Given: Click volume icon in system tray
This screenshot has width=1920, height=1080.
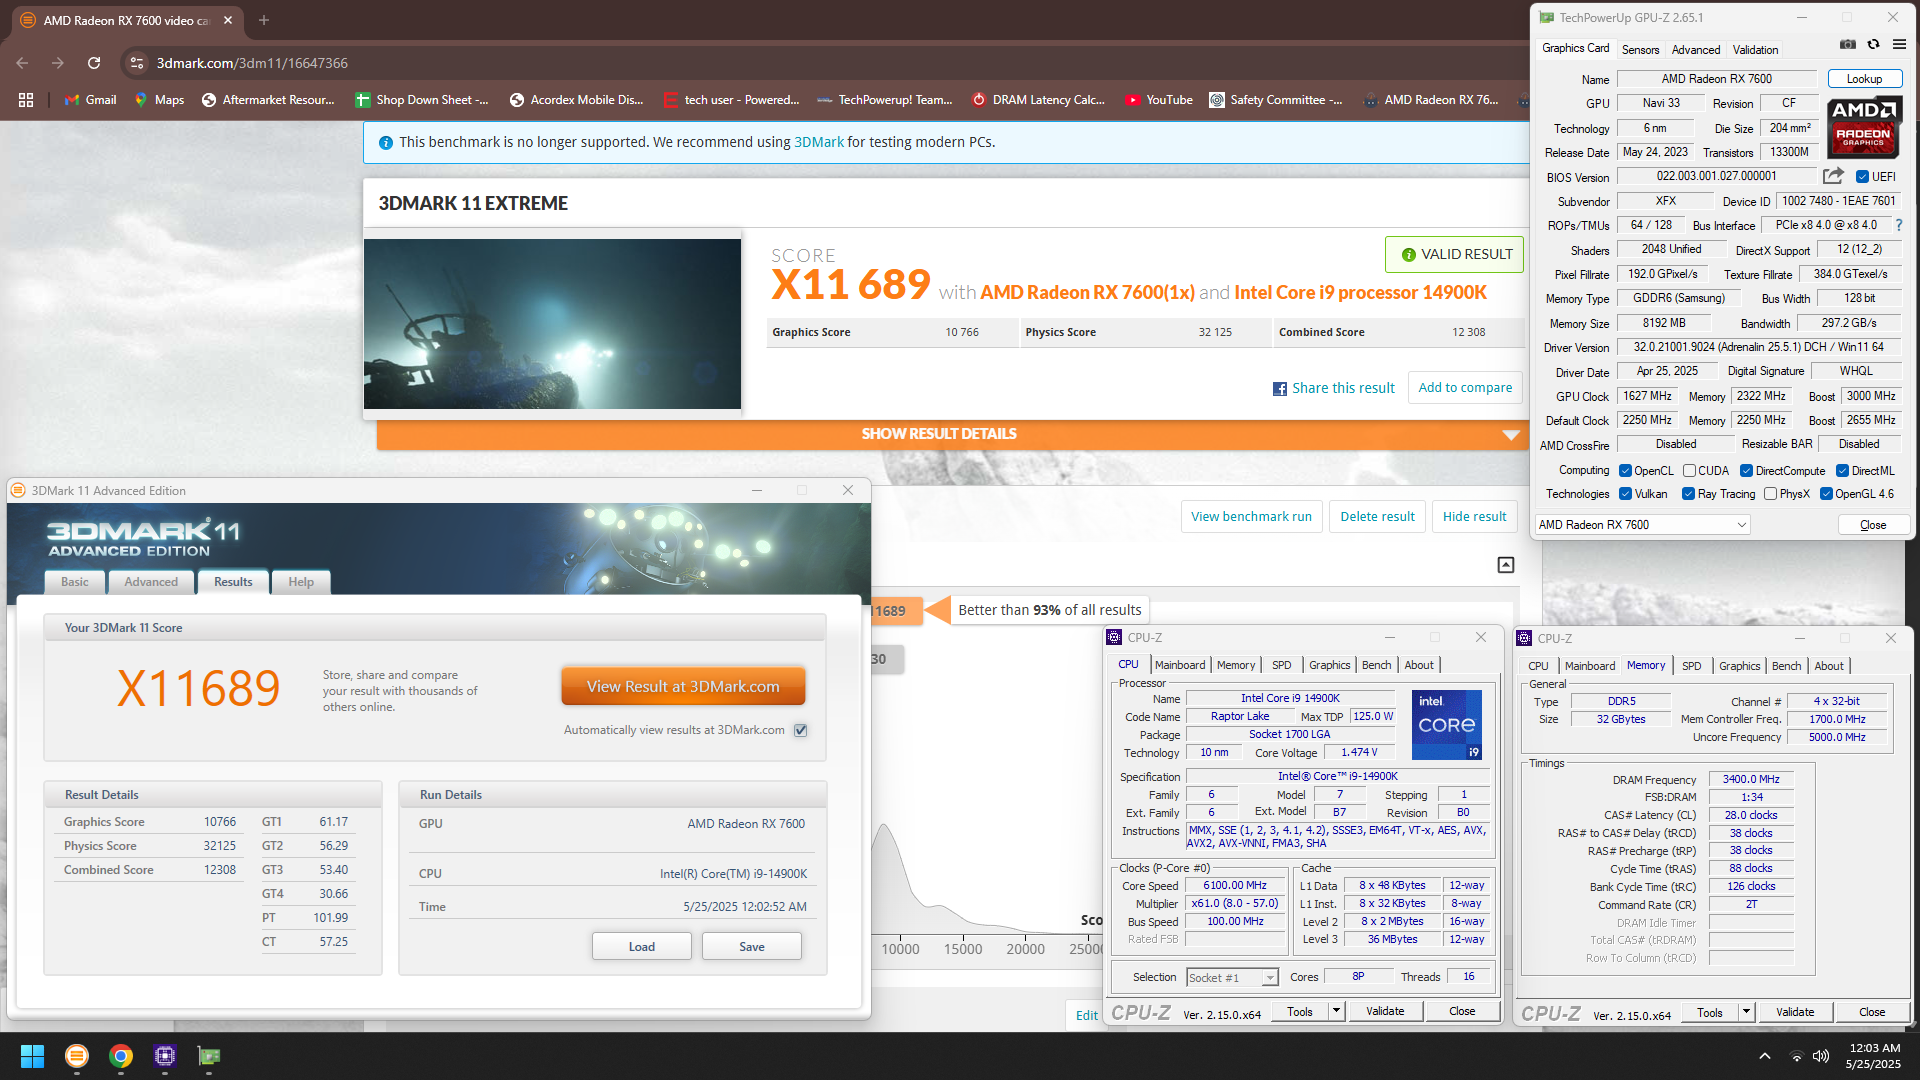Looking at the screenshot, I should pyautogui.click(x=1821, y=1056).
